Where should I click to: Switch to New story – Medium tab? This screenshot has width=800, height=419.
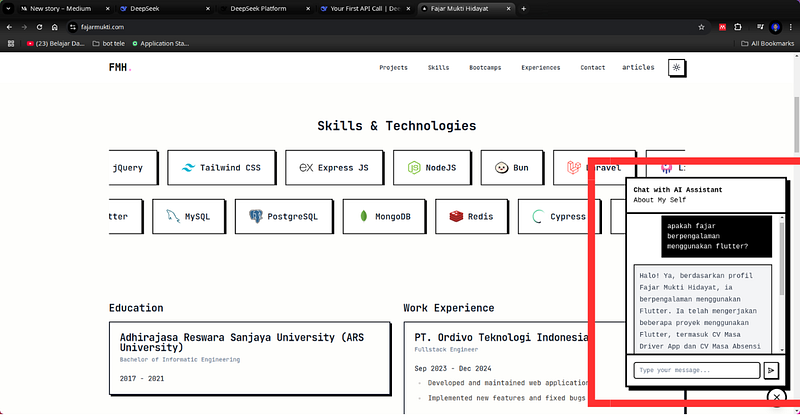(60, 9)
